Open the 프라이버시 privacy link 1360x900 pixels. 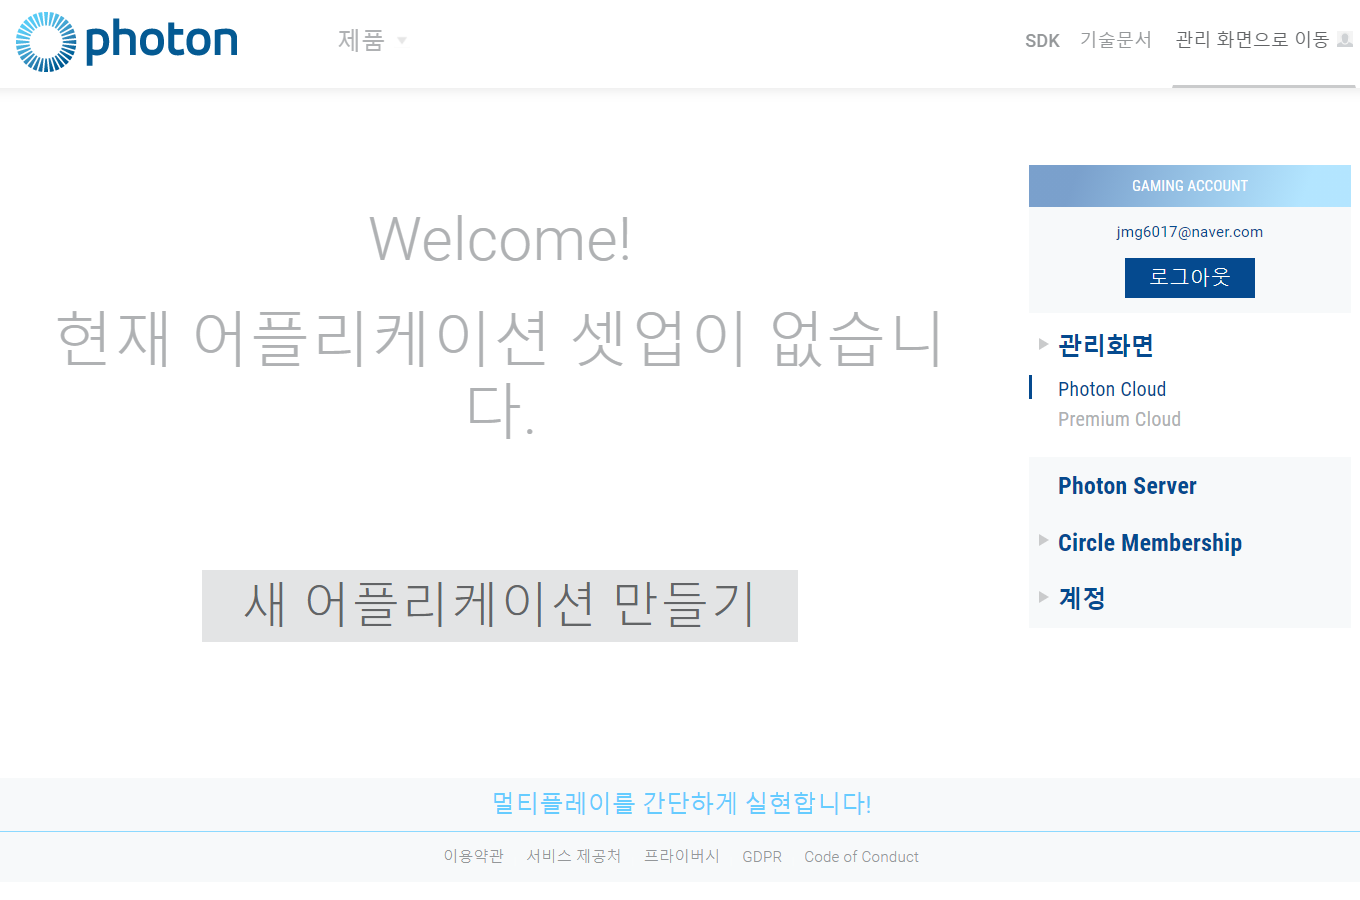pos(682,856)
